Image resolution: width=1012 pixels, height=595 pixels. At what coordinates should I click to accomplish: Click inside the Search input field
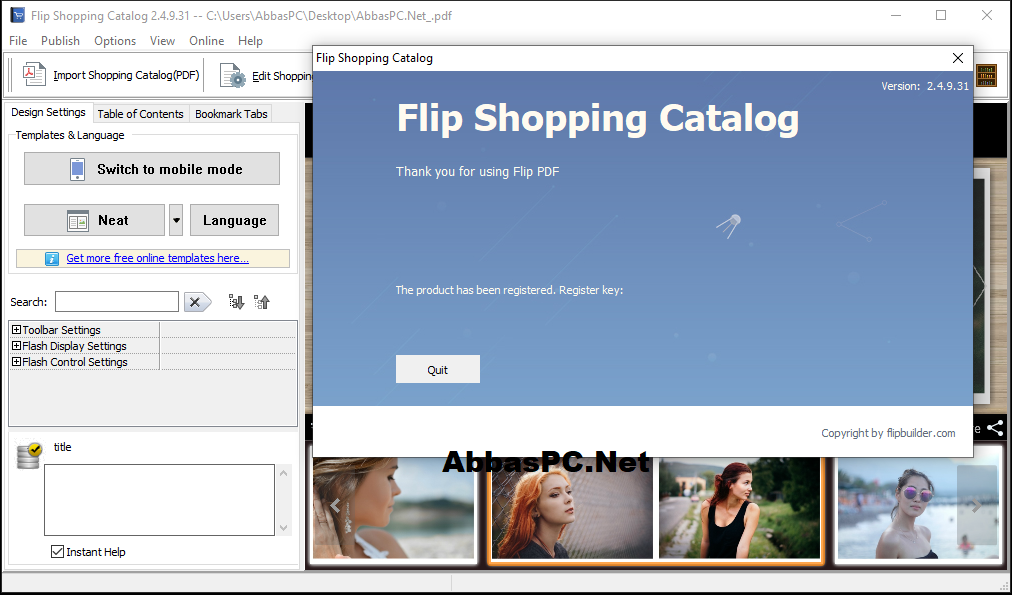pyautogui.click(x=117, y=301)
